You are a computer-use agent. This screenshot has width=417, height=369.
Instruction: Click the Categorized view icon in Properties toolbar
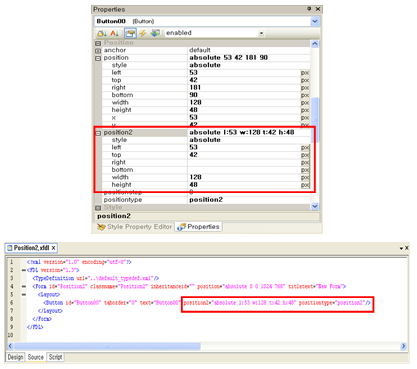point(102,33)
